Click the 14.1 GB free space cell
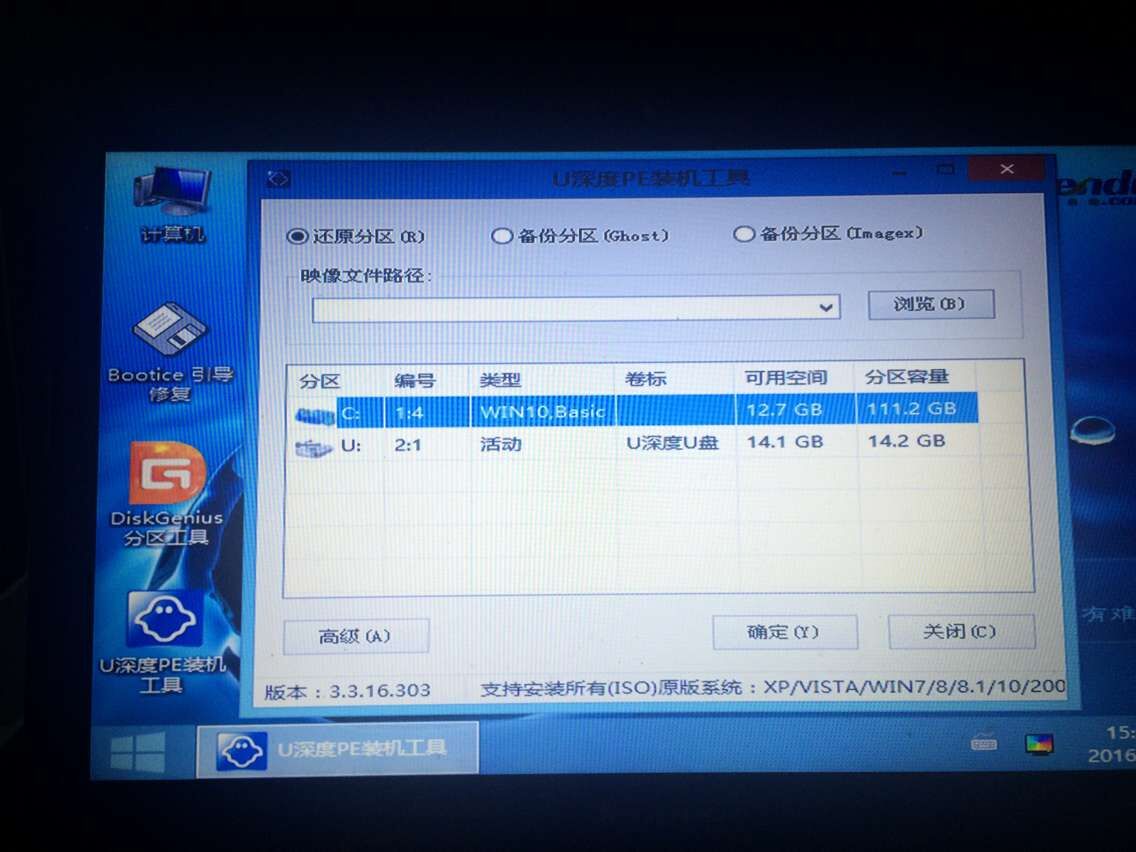 [785, 442]
